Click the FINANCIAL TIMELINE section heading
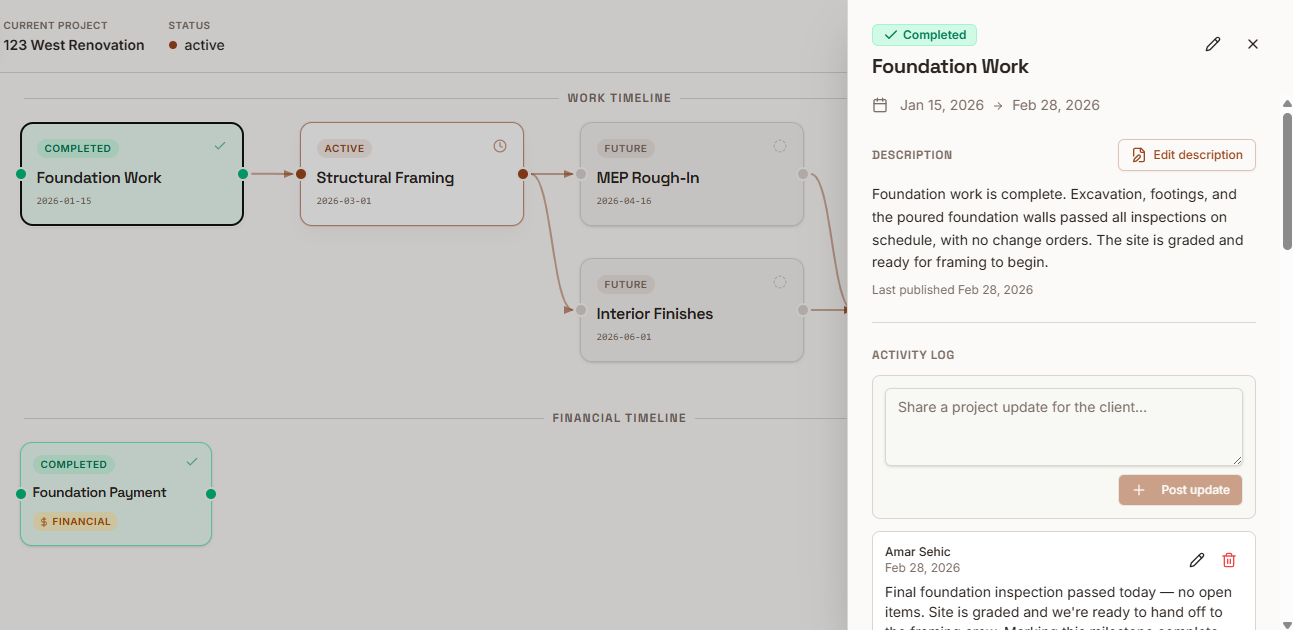The width and height of the screenshot is (1293, 630). pos(619,418)
